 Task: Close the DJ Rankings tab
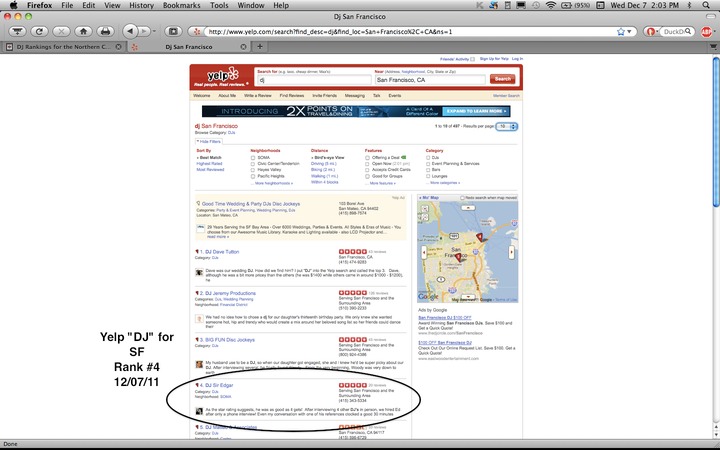118,47
